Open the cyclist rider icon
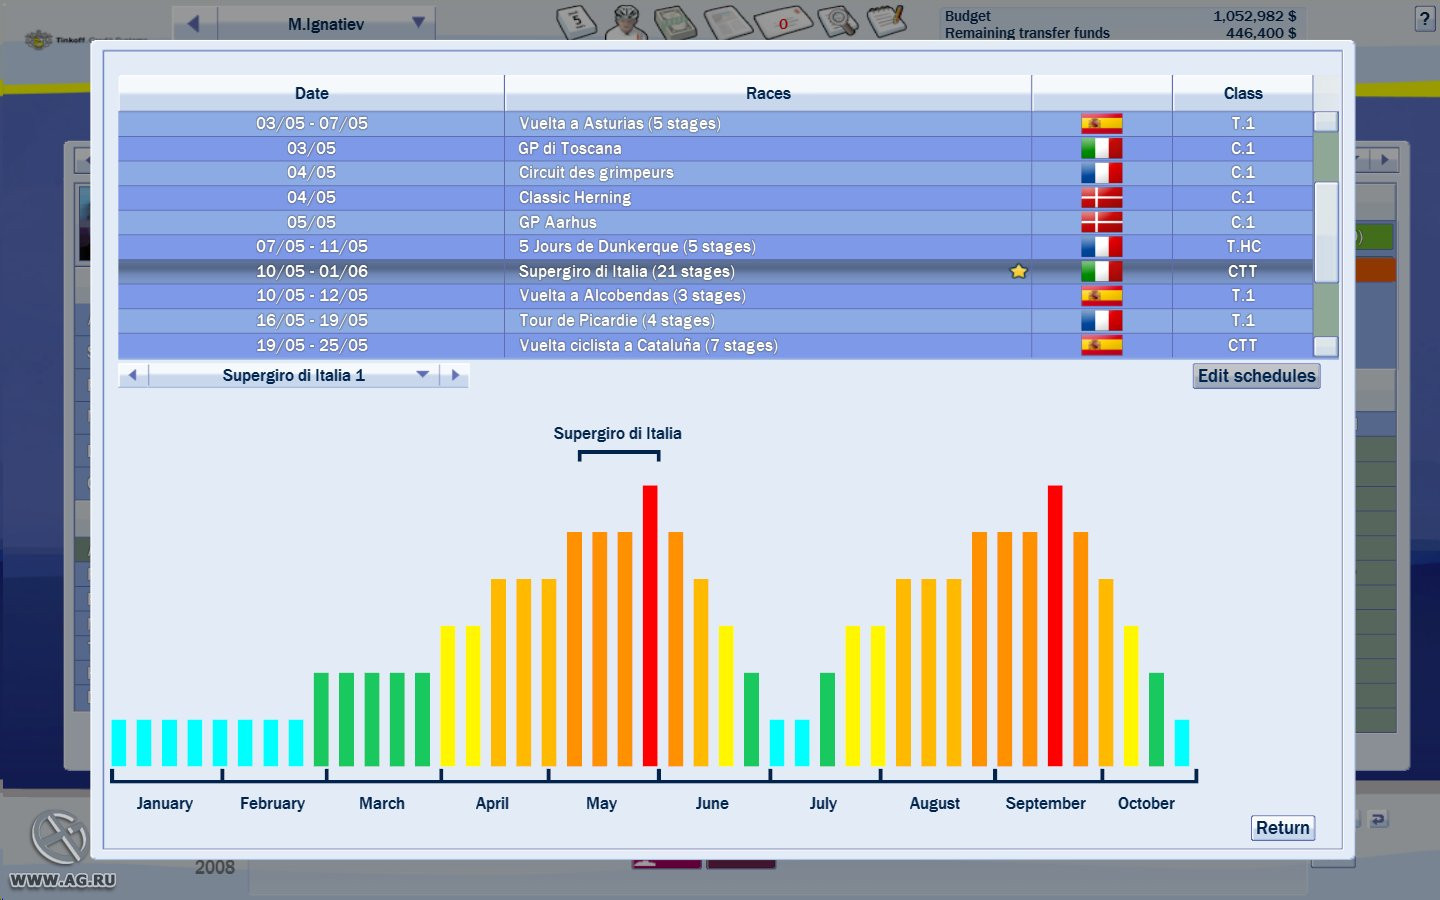The image size is (1440, 900). (x=627, y=20)
